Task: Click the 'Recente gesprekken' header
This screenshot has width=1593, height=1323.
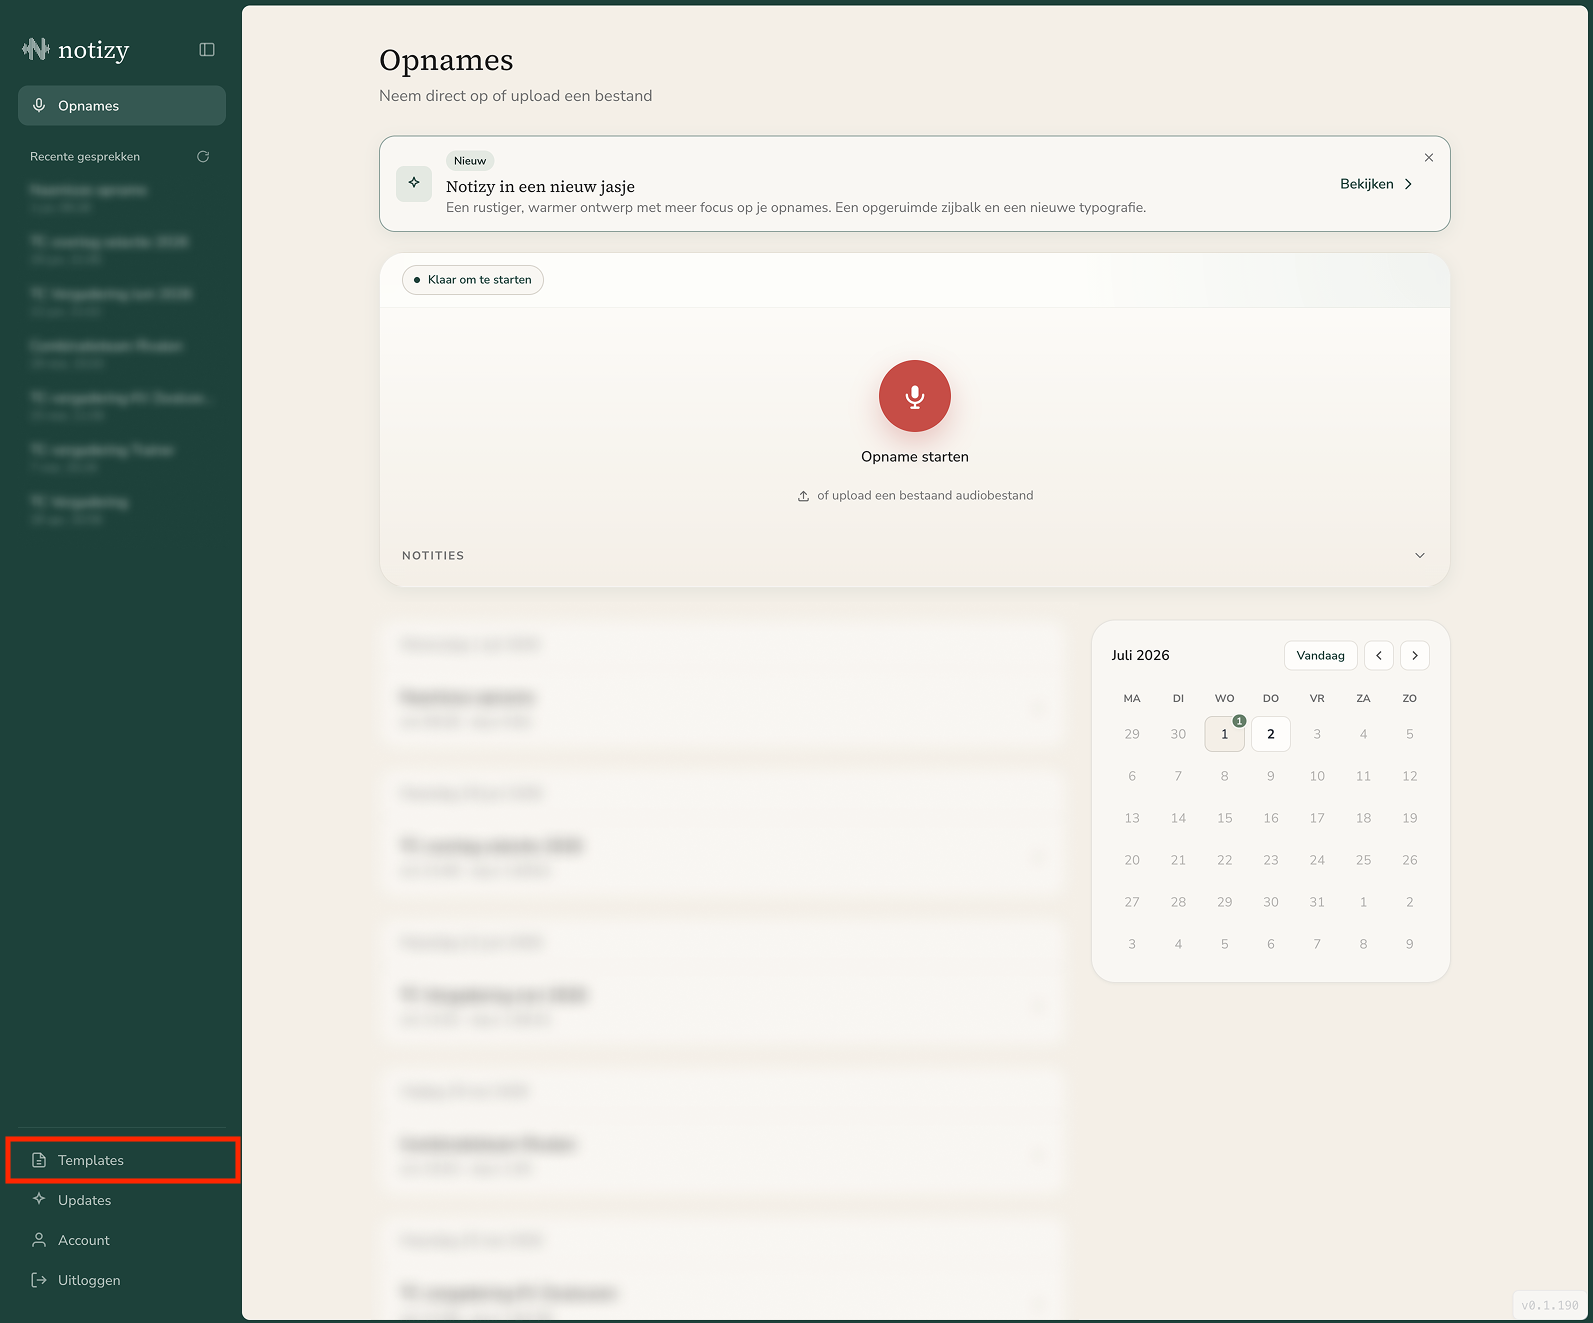Action: (85, 157)
